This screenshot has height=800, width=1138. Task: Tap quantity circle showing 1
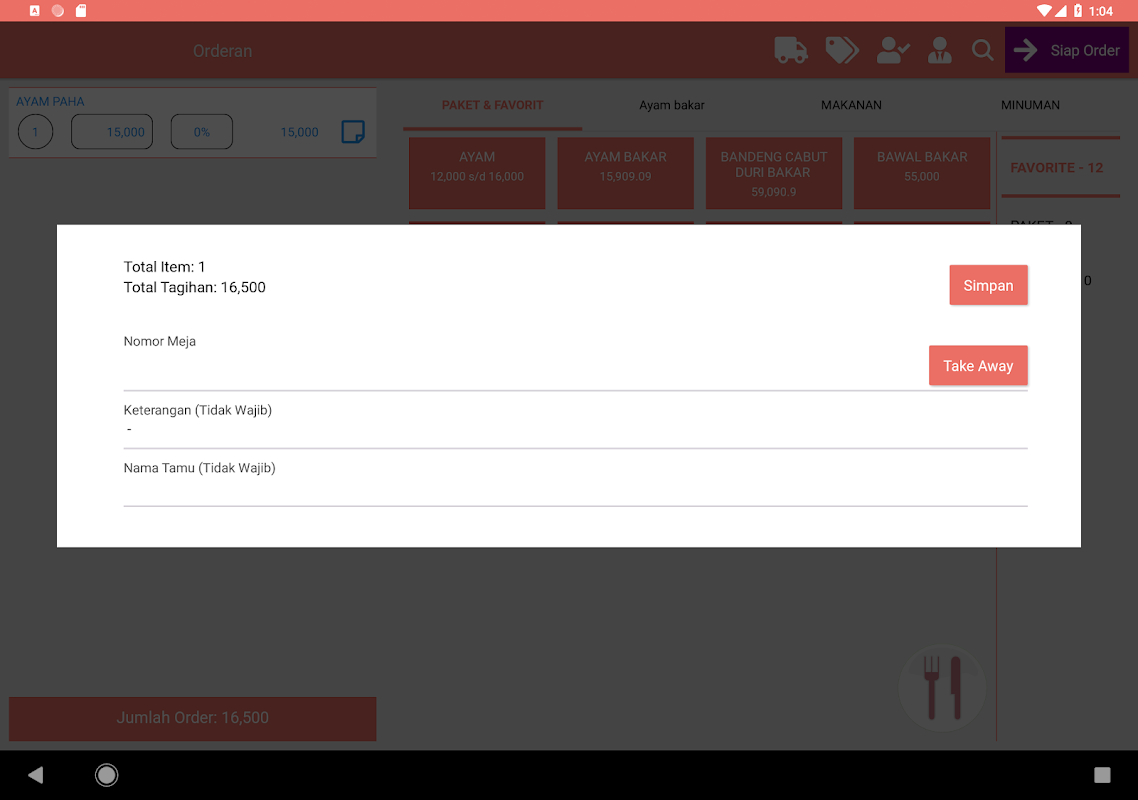[35, 132]
